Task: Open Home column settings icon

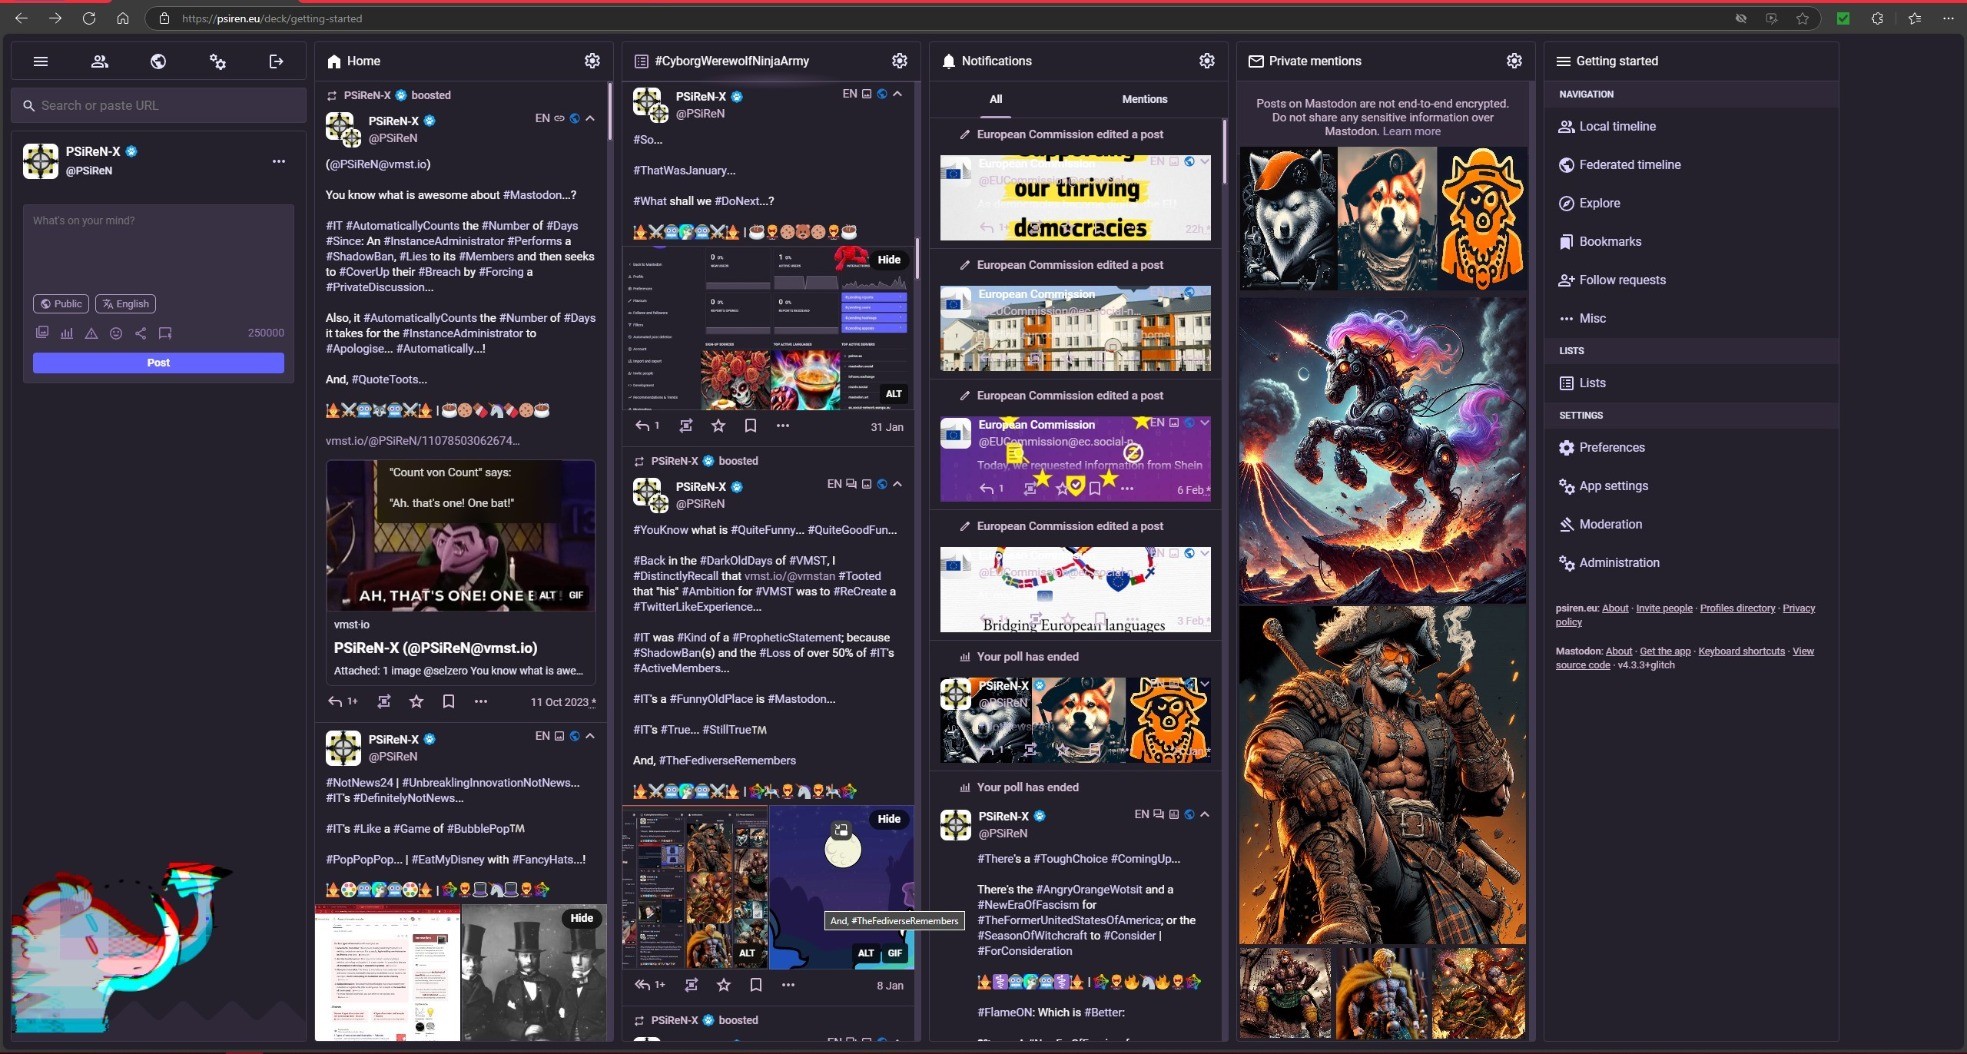Action: pos(592,61)
